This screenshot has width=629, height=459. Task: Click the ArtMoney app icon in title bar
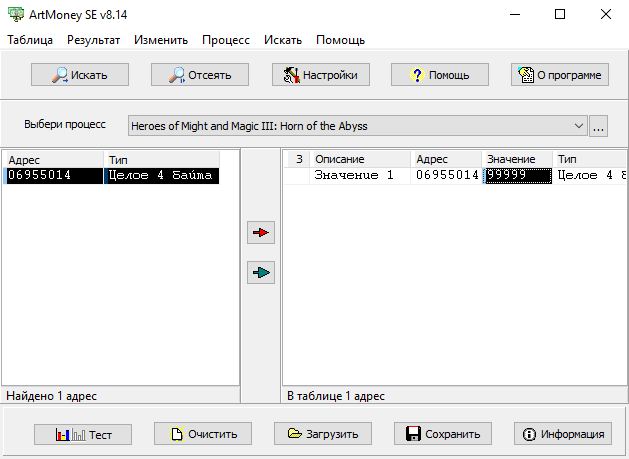[x=16, y=14]
